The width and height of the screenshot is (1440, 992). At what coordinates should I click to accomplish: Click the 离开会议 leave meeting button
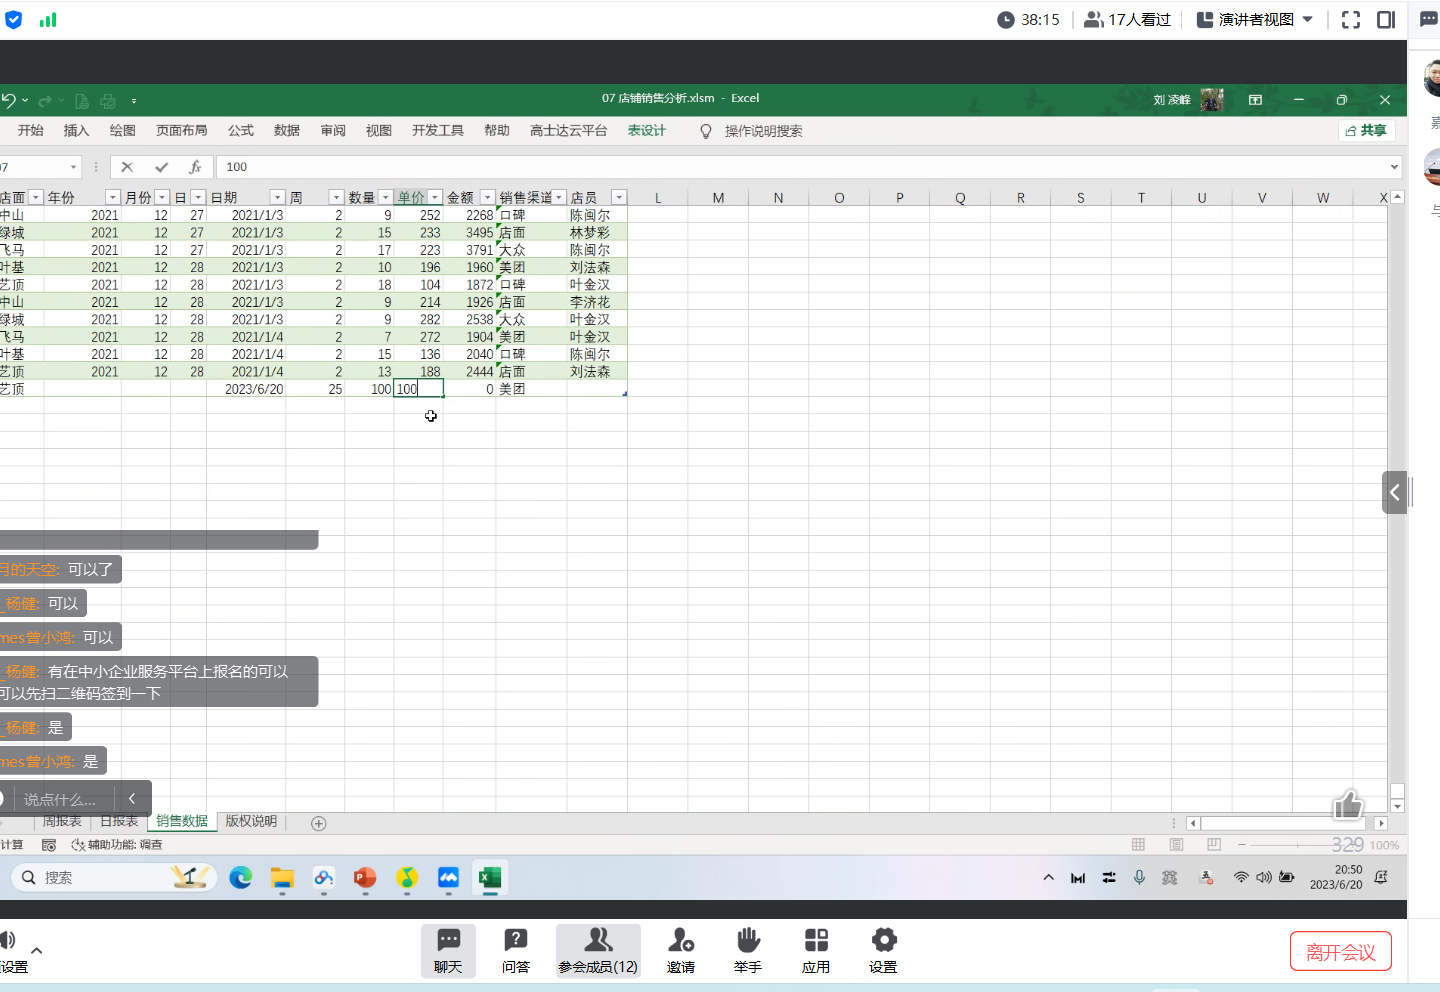pos(1341,952)
